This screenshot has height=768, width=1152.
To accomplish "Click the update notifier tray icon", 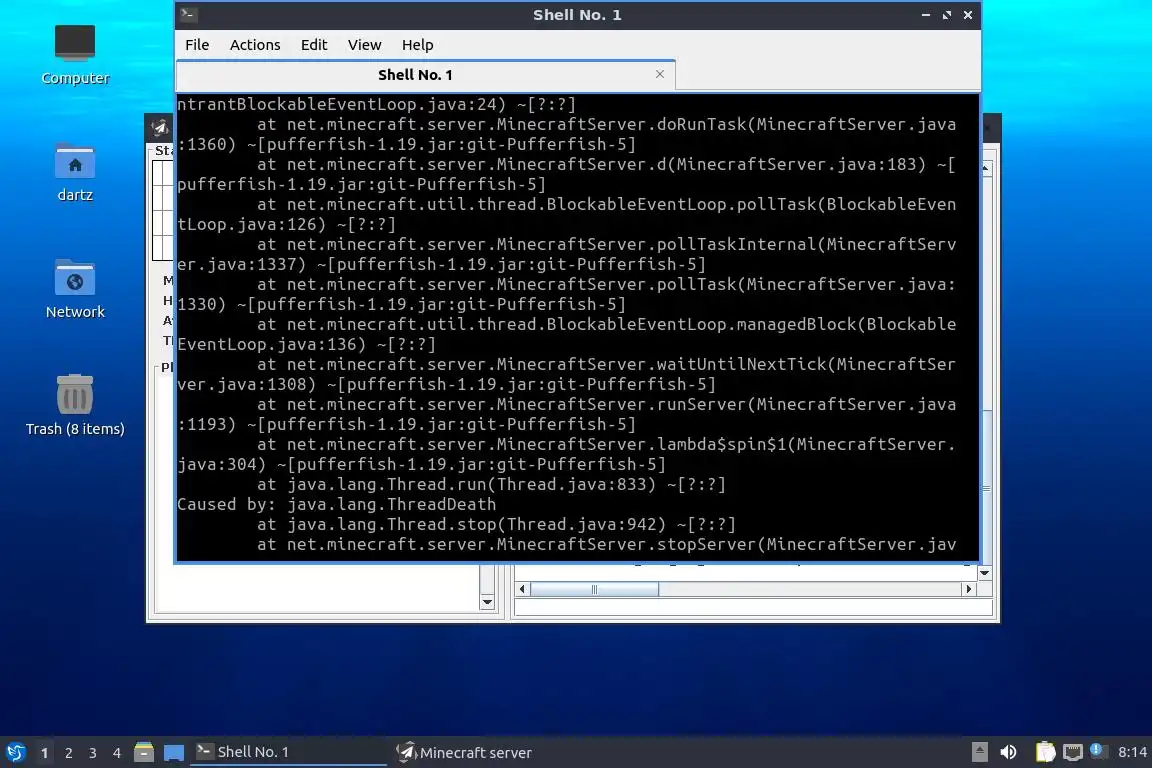I will (x=1098, y=751).
